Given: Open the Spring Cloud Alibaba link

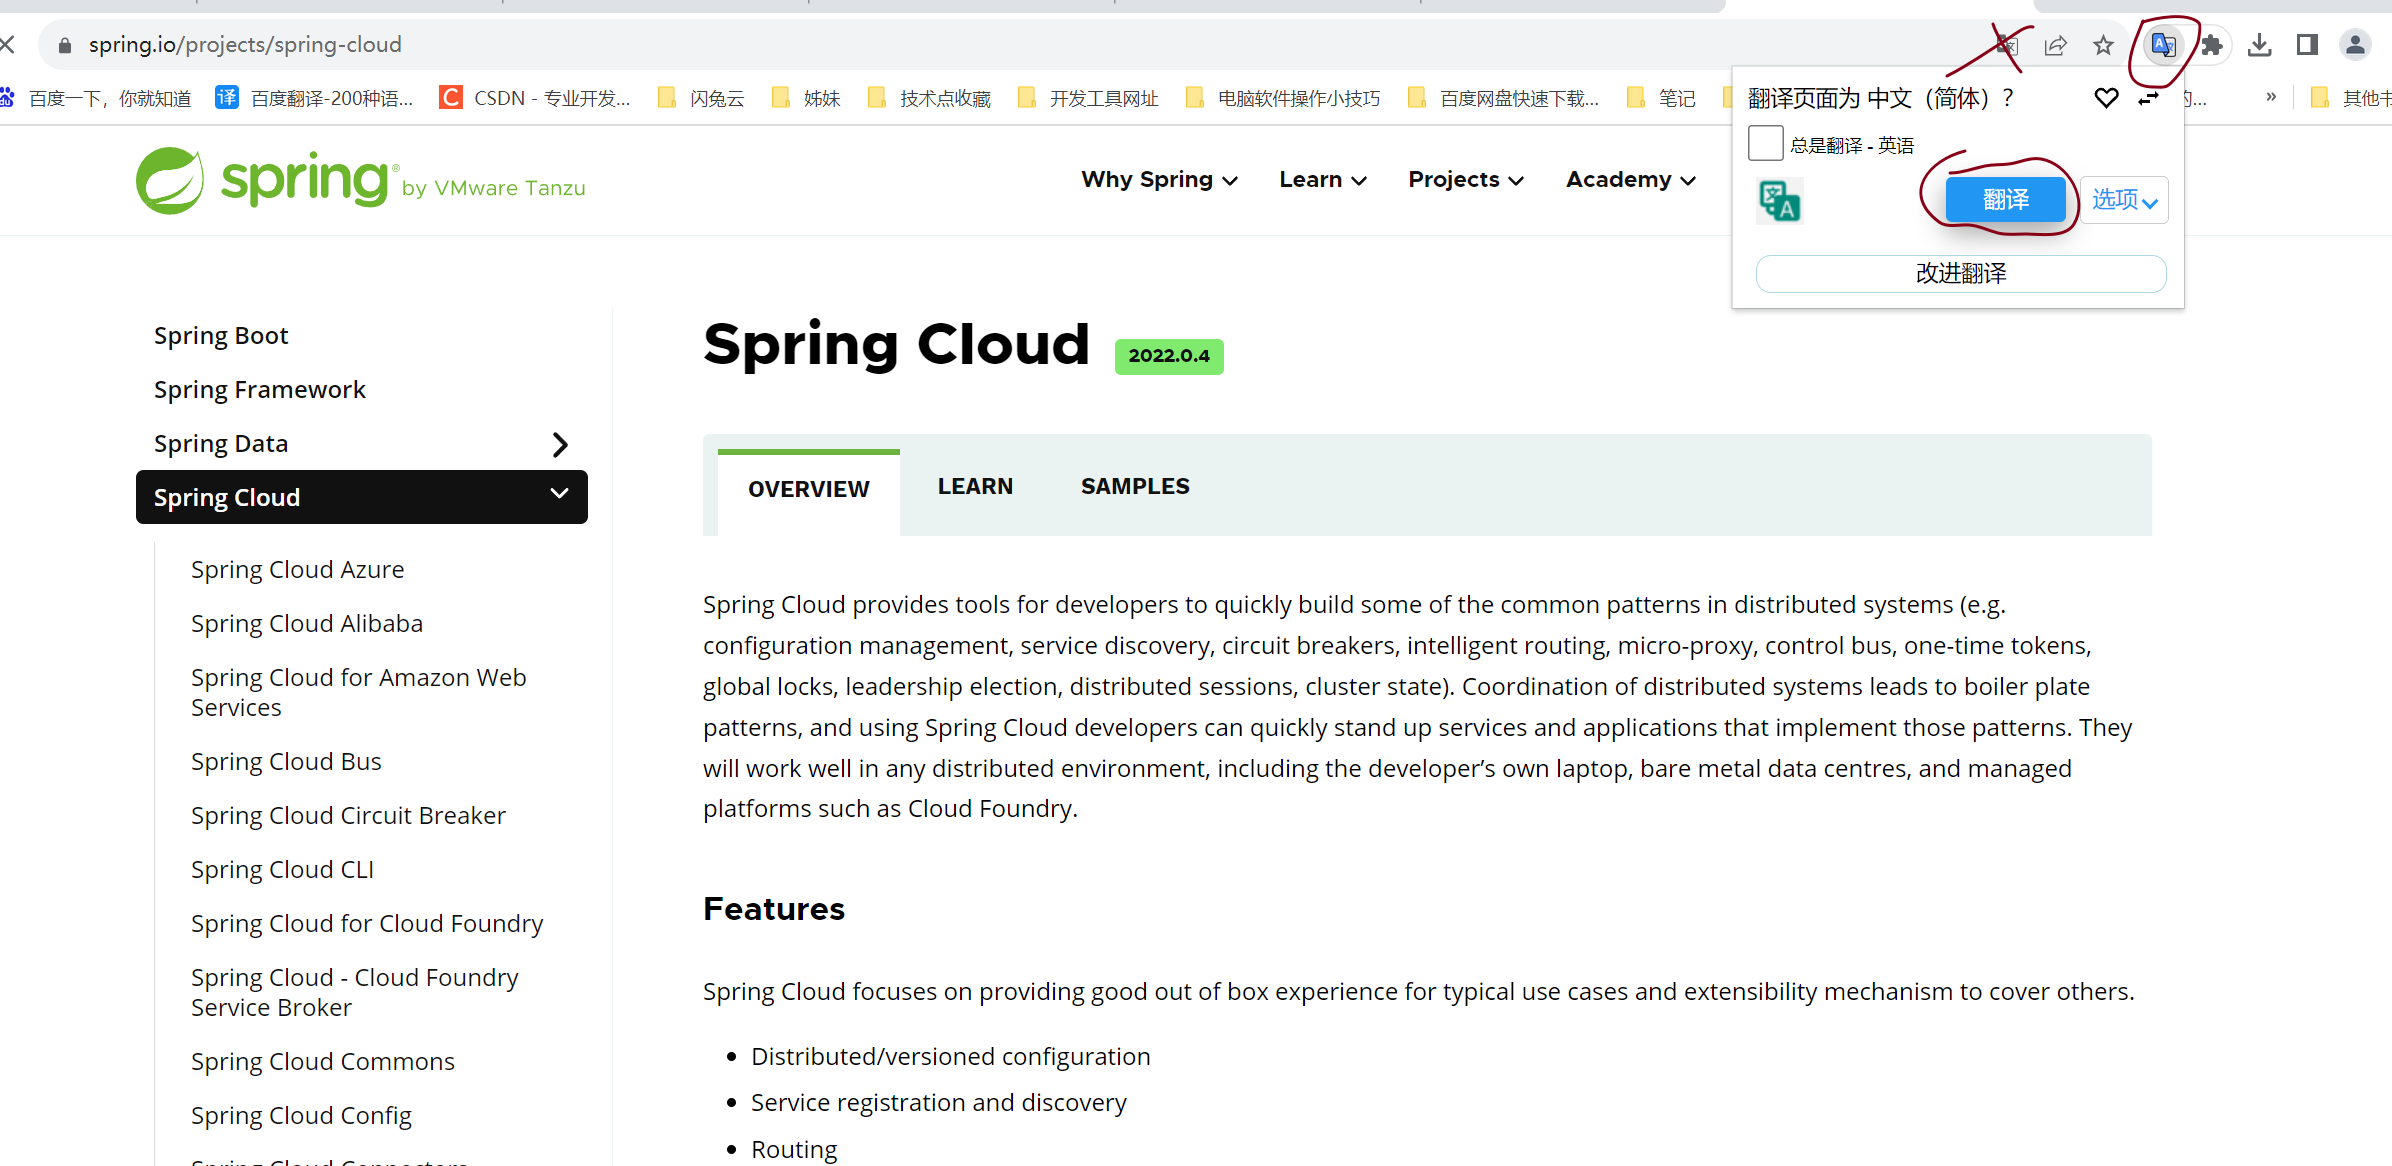Looking at the screenshot, I should click(307, 624).
